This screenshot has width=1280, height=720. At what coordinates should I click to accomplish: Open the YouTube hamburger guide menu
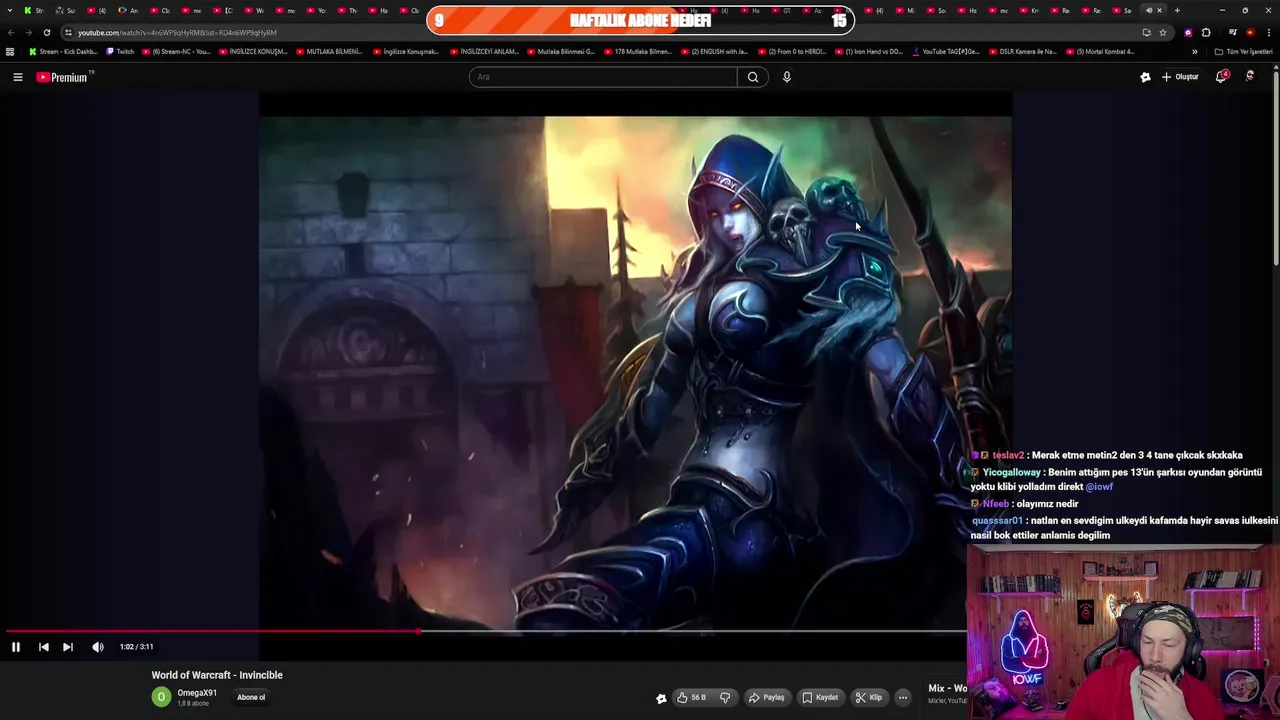click(17, 77)
